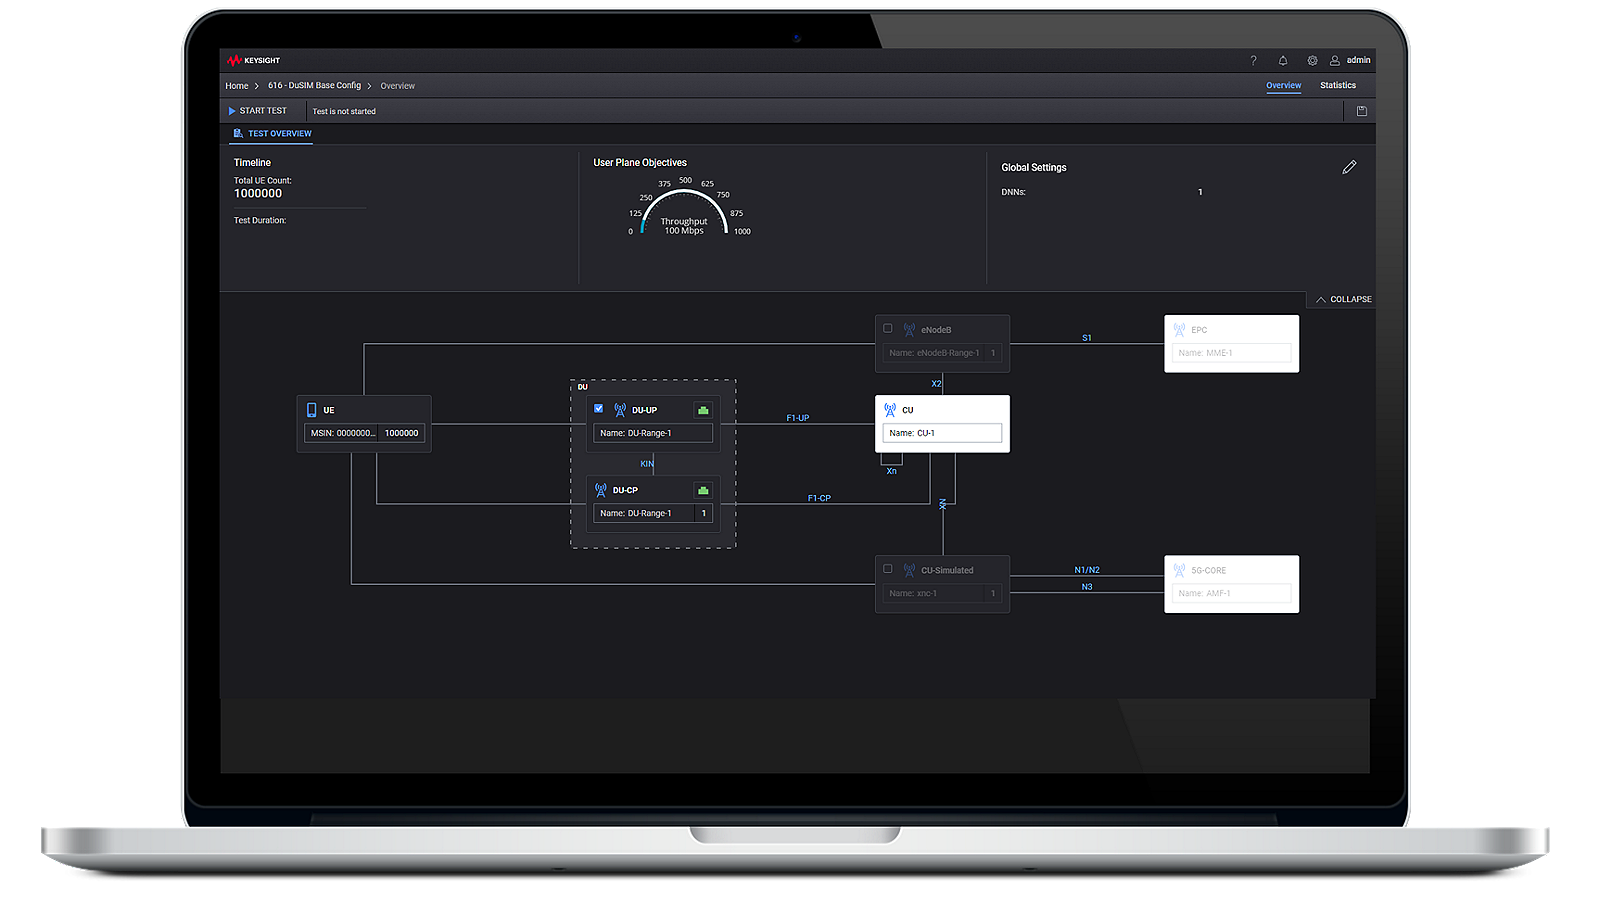The image size is (1600, 898).
Task: Click the green port icon on DU-CP
Action: point(703,490)
